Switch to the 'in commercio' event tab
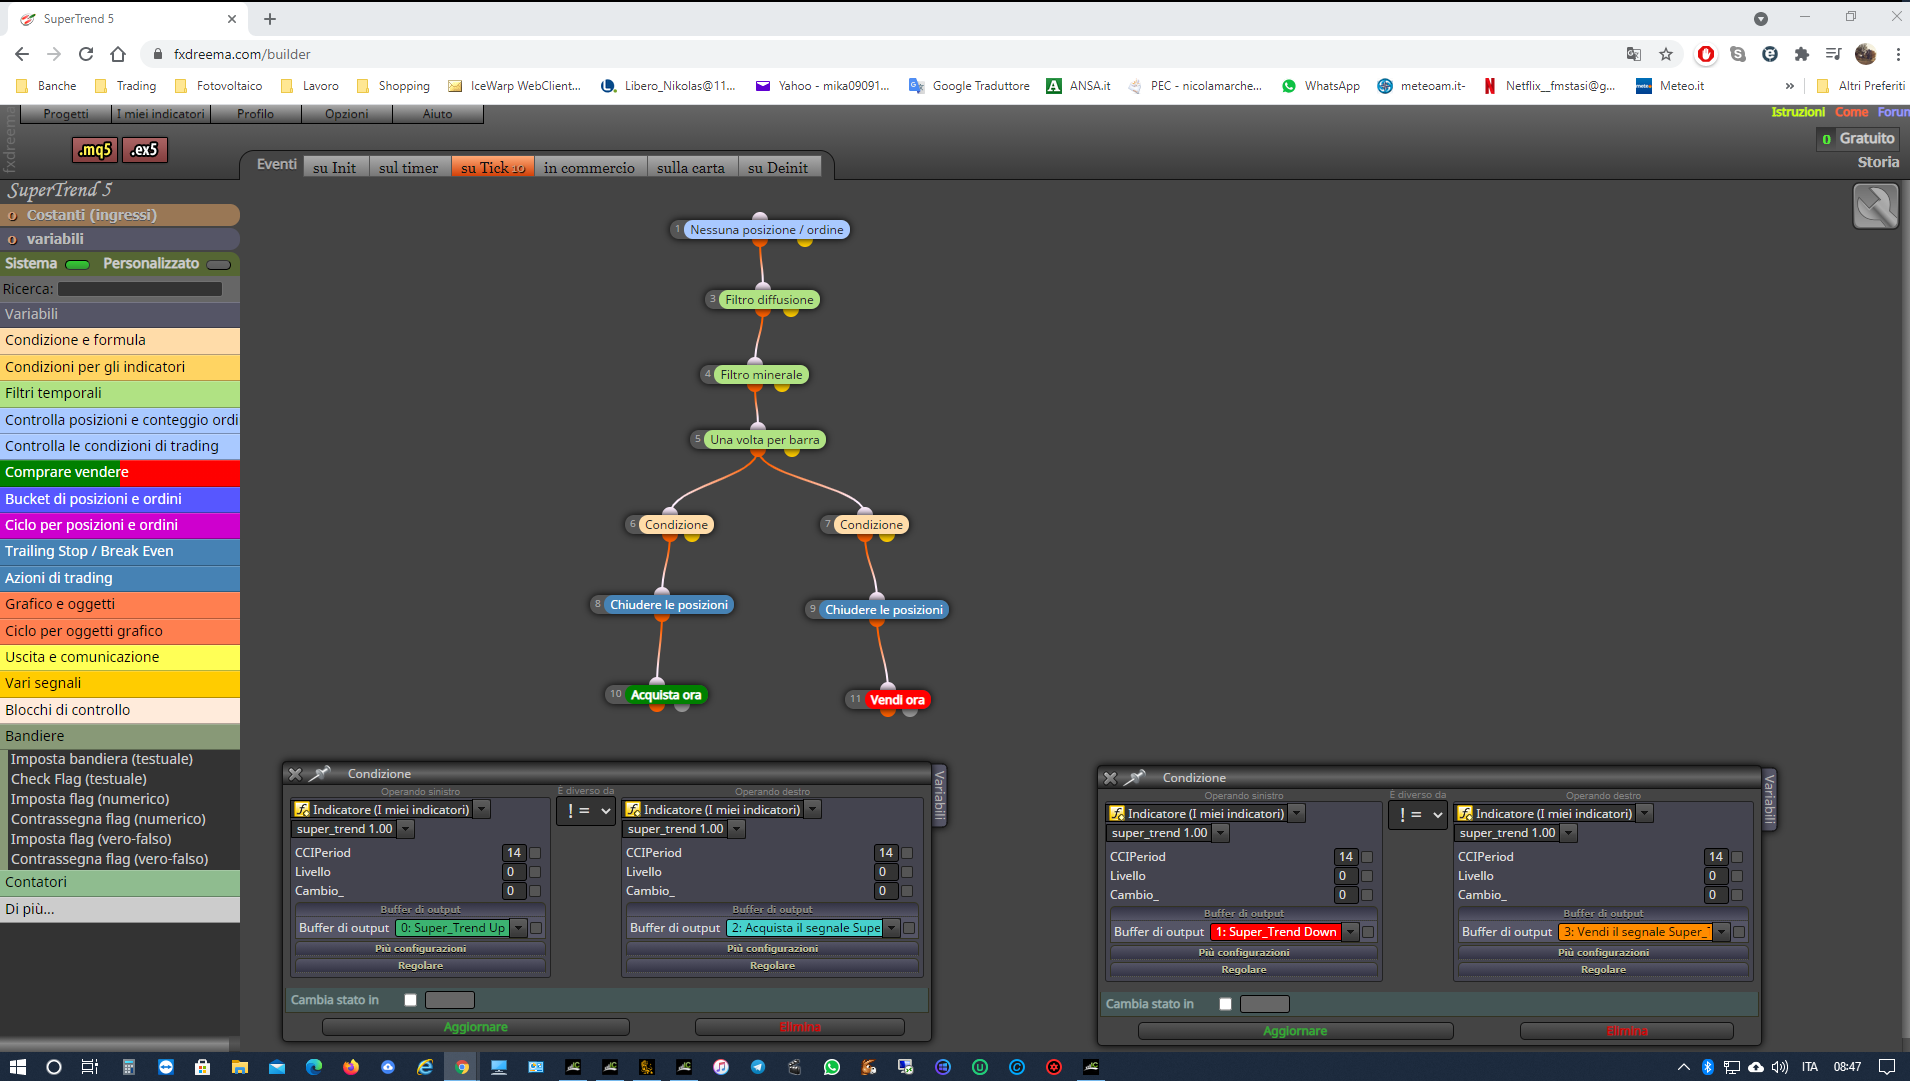 point(589,168)
